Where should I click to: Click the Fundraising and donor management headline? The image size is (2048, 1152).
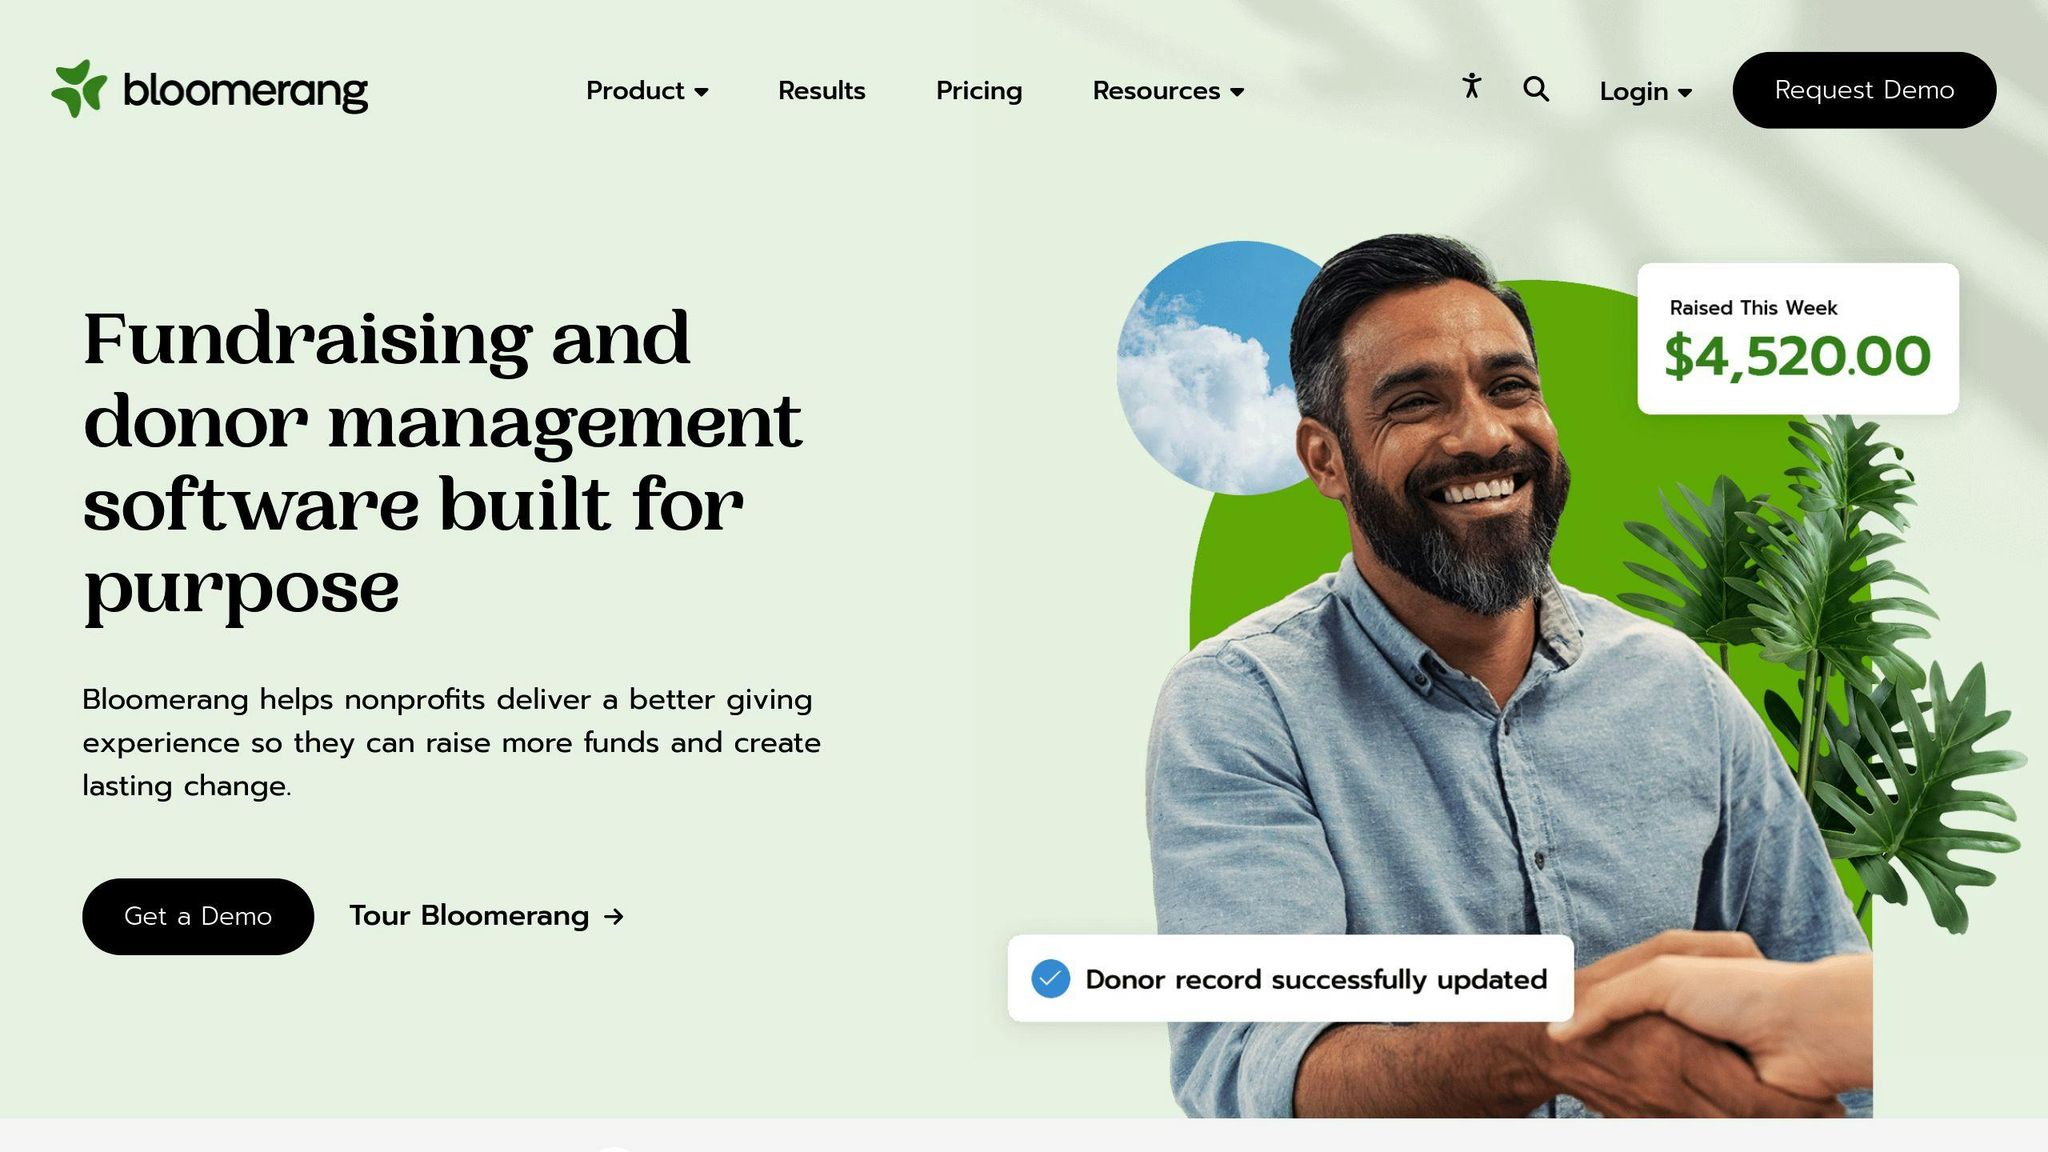442,463
